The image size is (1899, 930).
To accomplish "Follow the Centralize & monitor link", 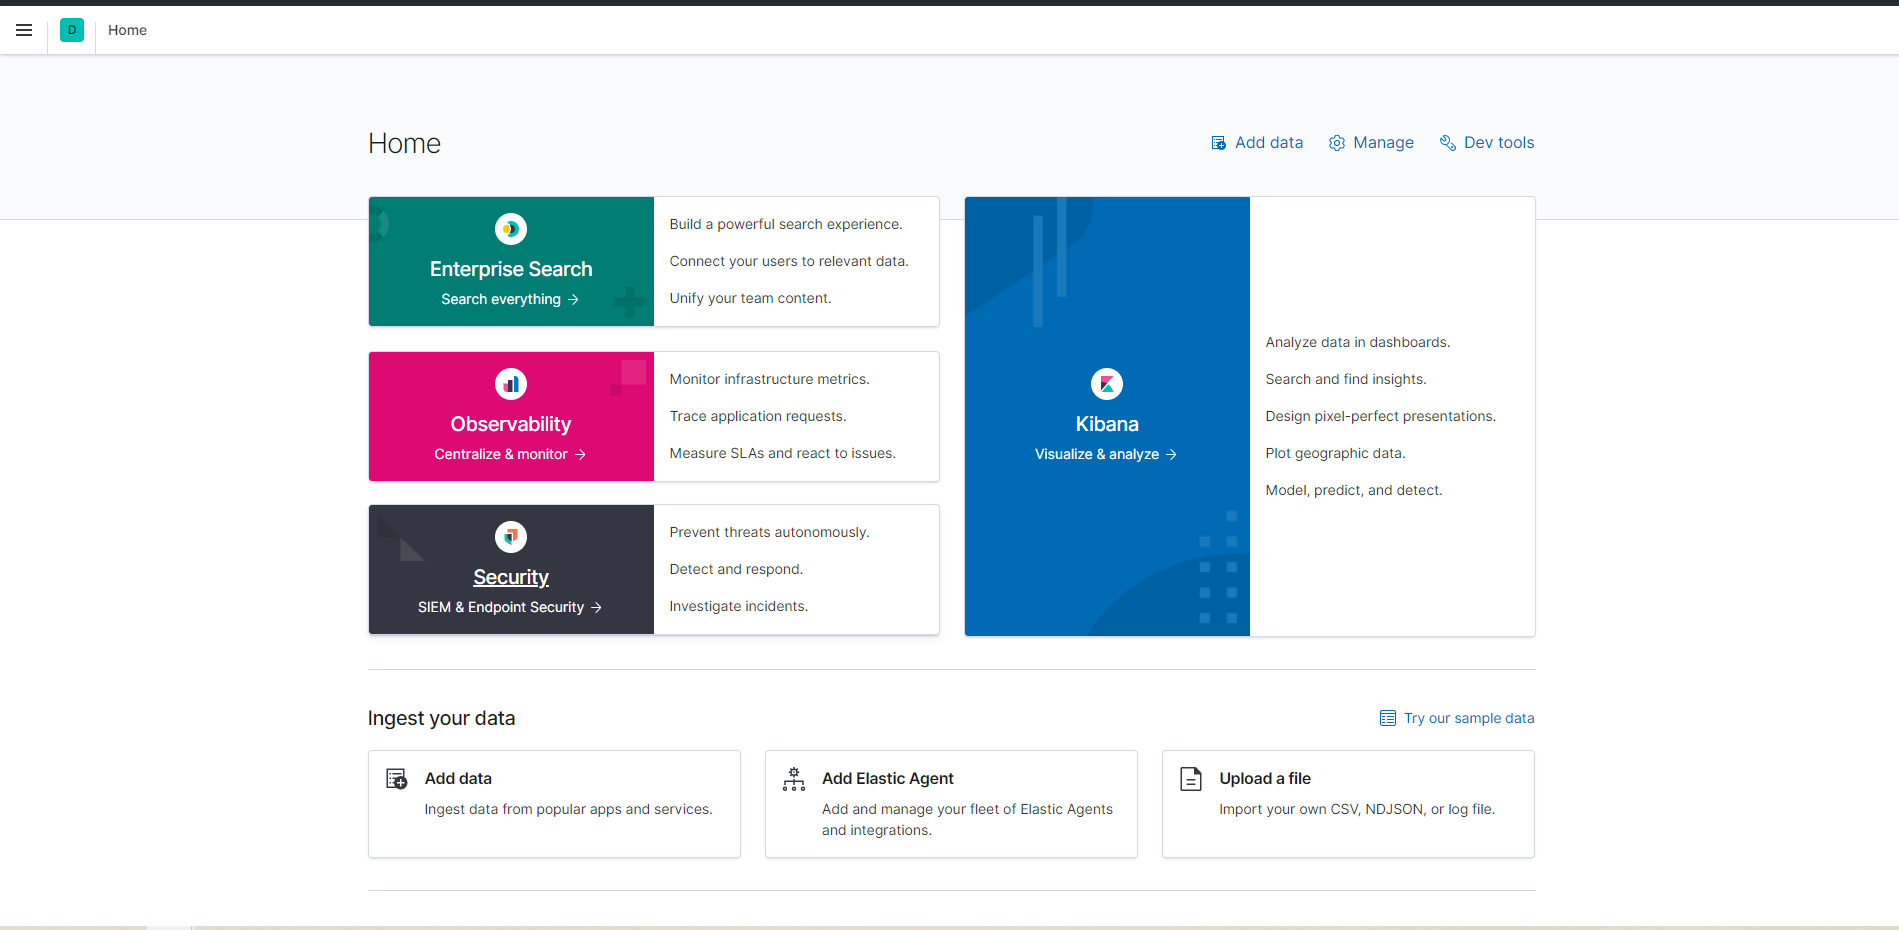I will tap(509, 453).
